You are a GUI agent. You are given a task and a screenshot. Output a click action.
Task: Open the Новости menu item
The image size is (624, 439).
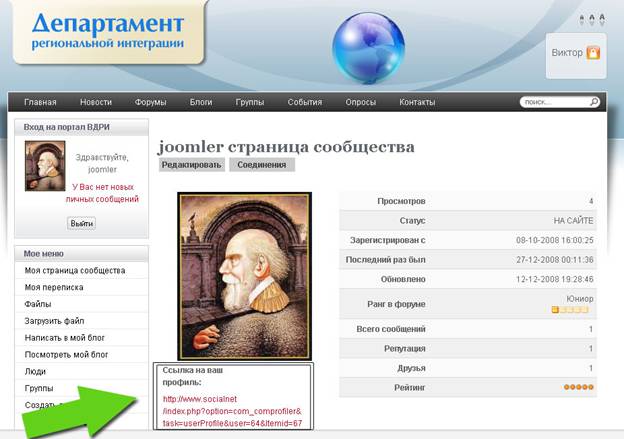tap(96, 102)
